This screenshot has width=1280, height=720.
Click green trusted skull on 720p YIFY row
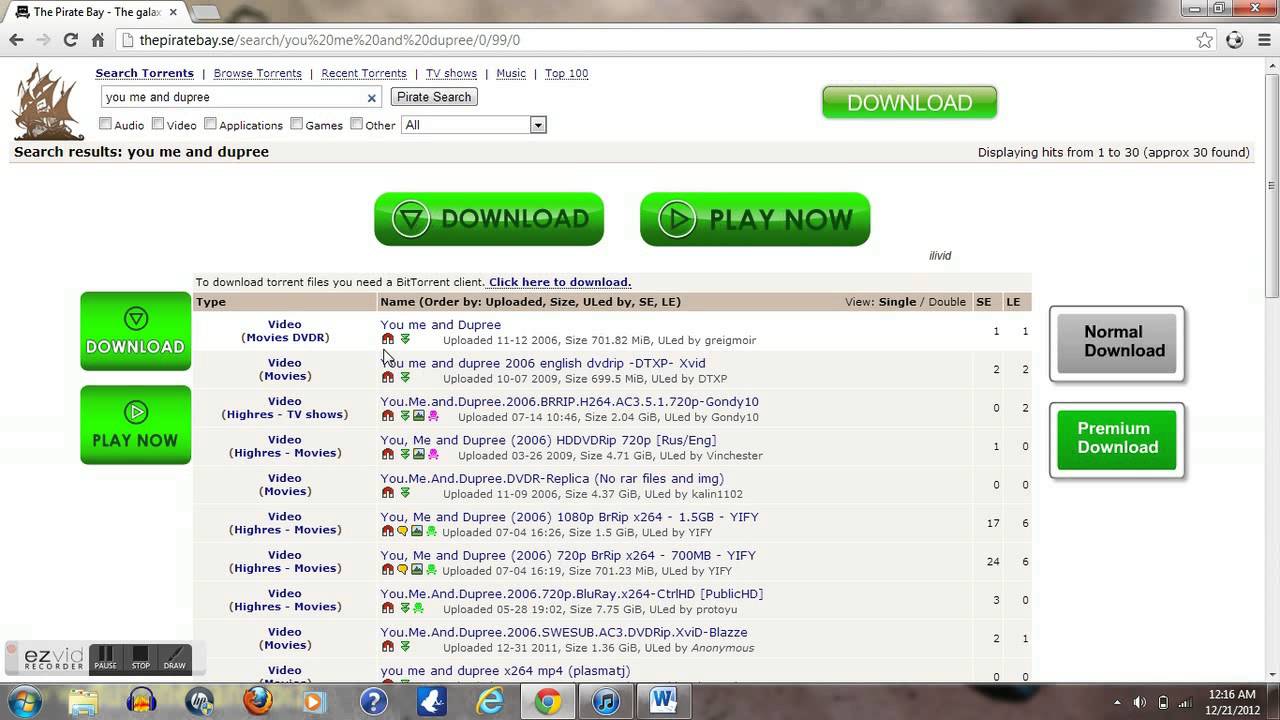point(431,570)
